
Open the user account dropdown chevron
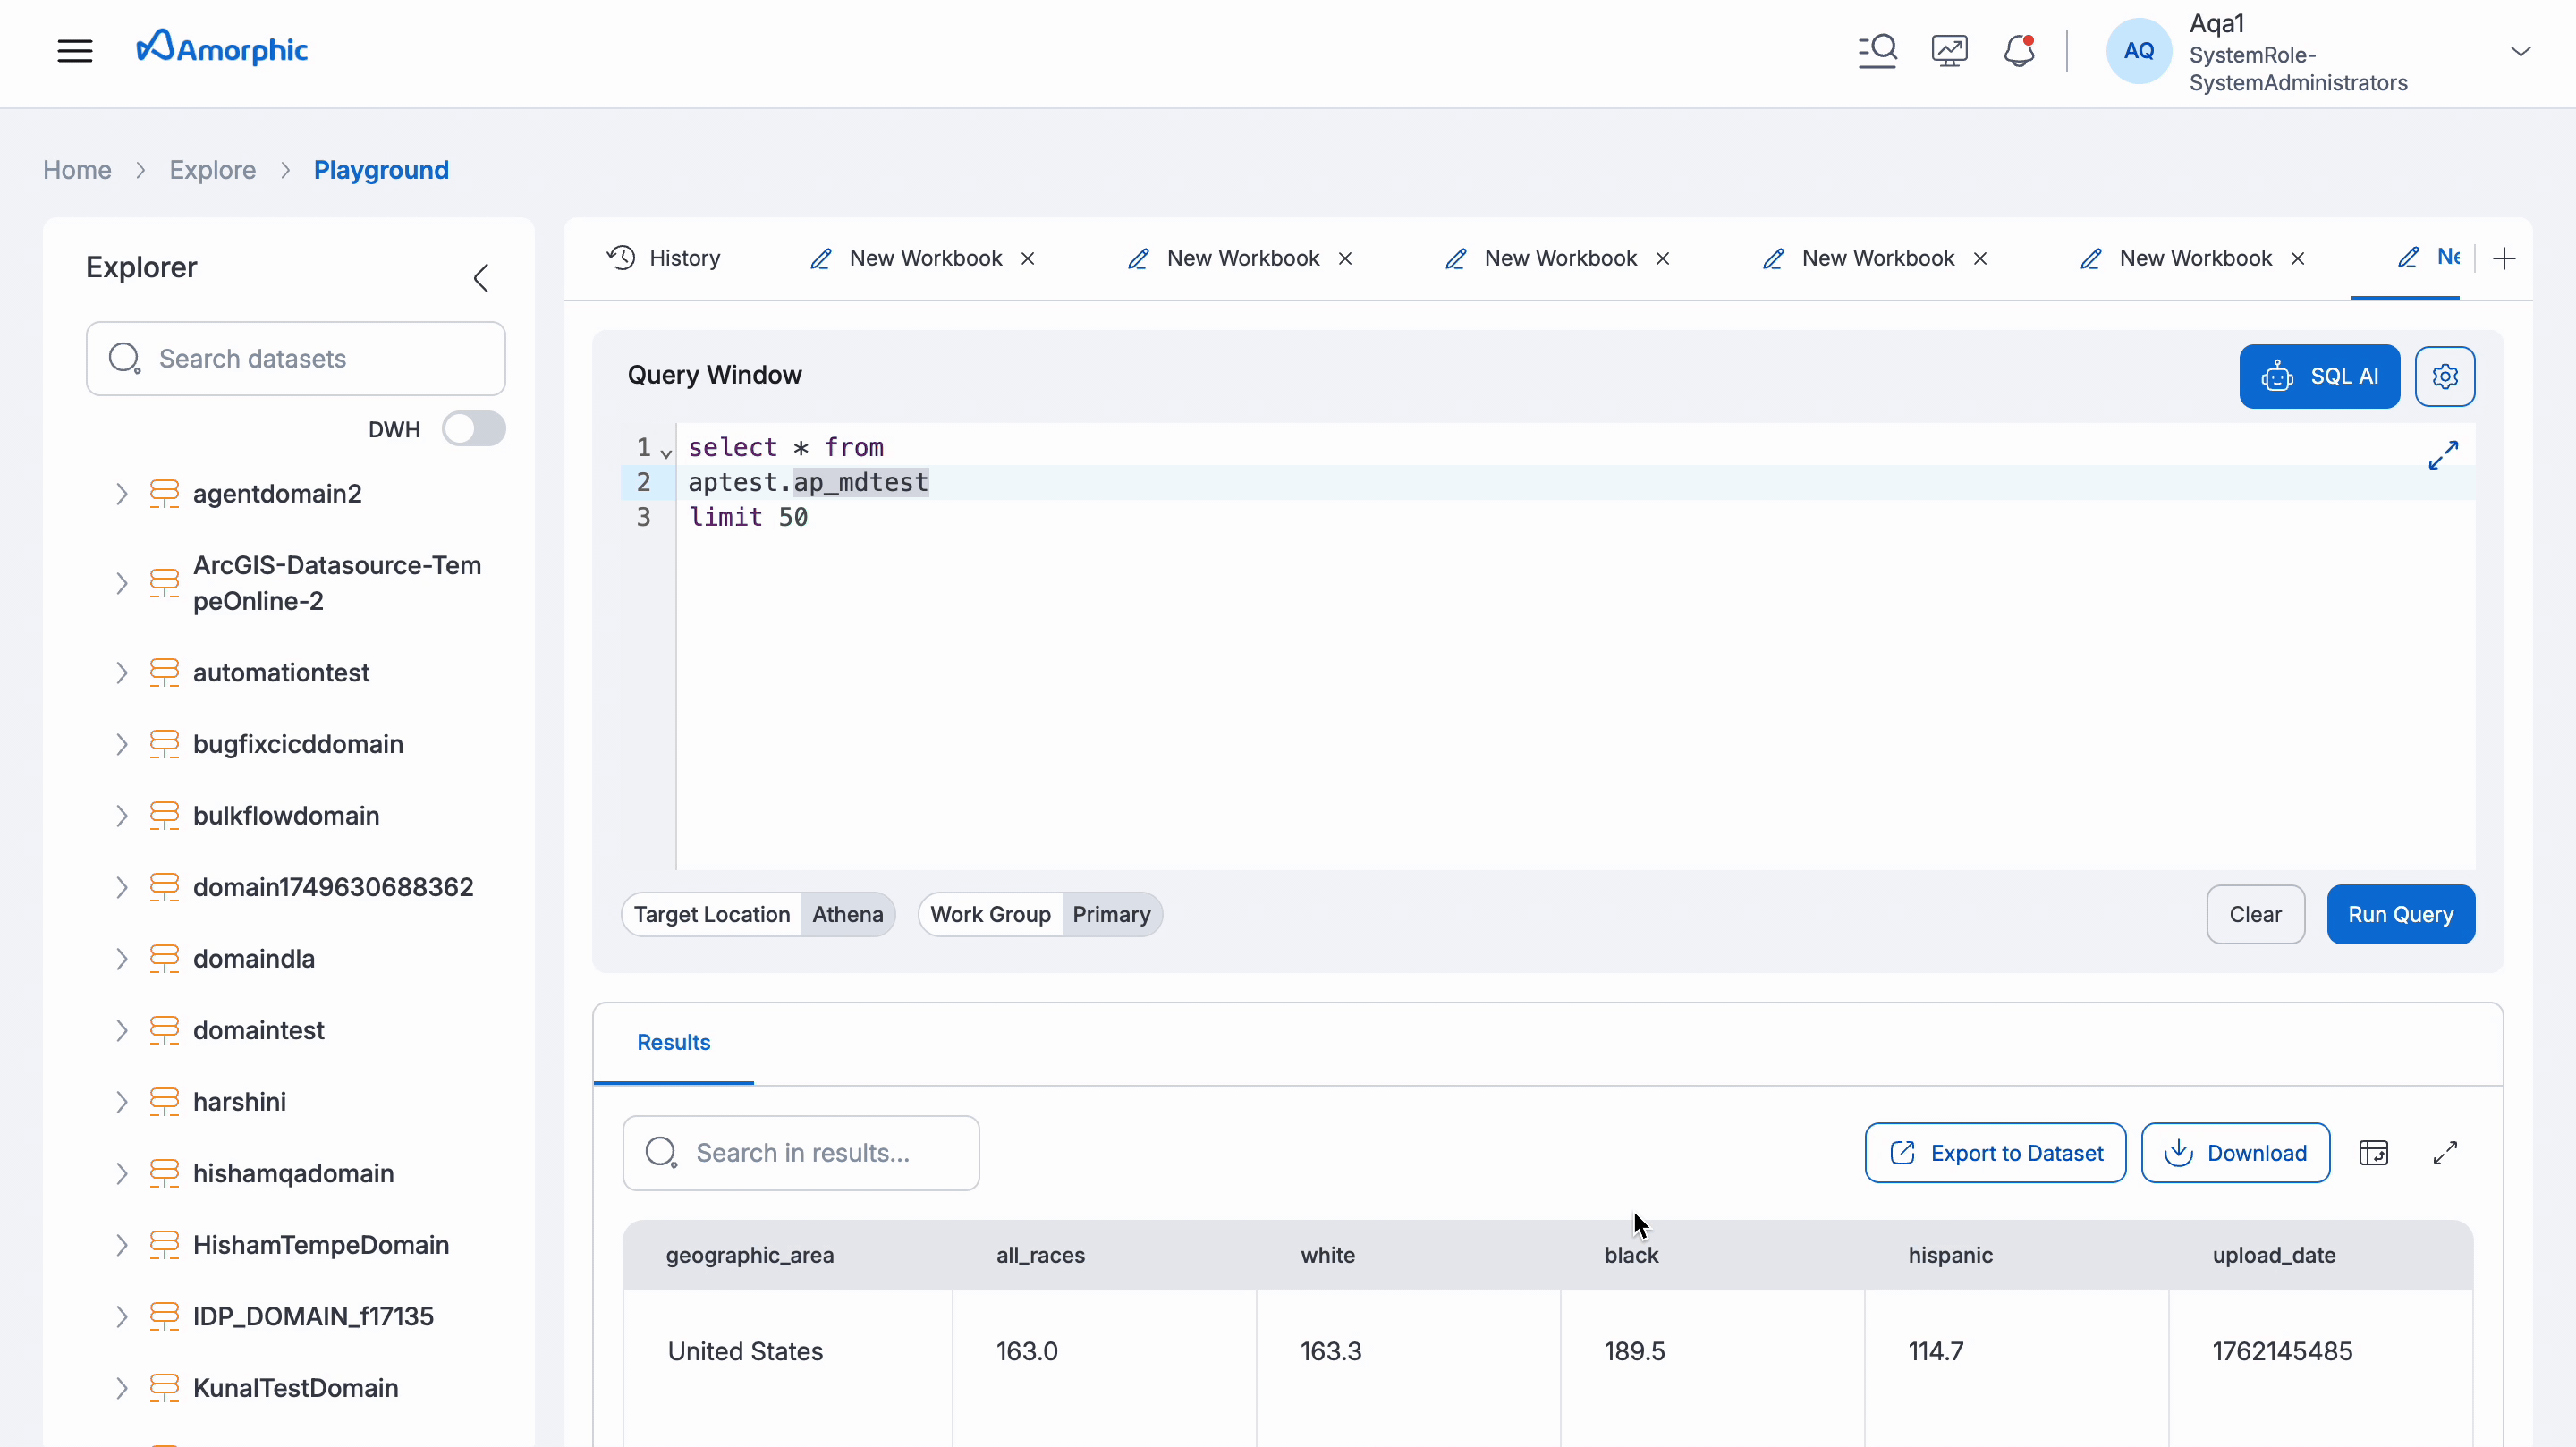pos(2521,50)
